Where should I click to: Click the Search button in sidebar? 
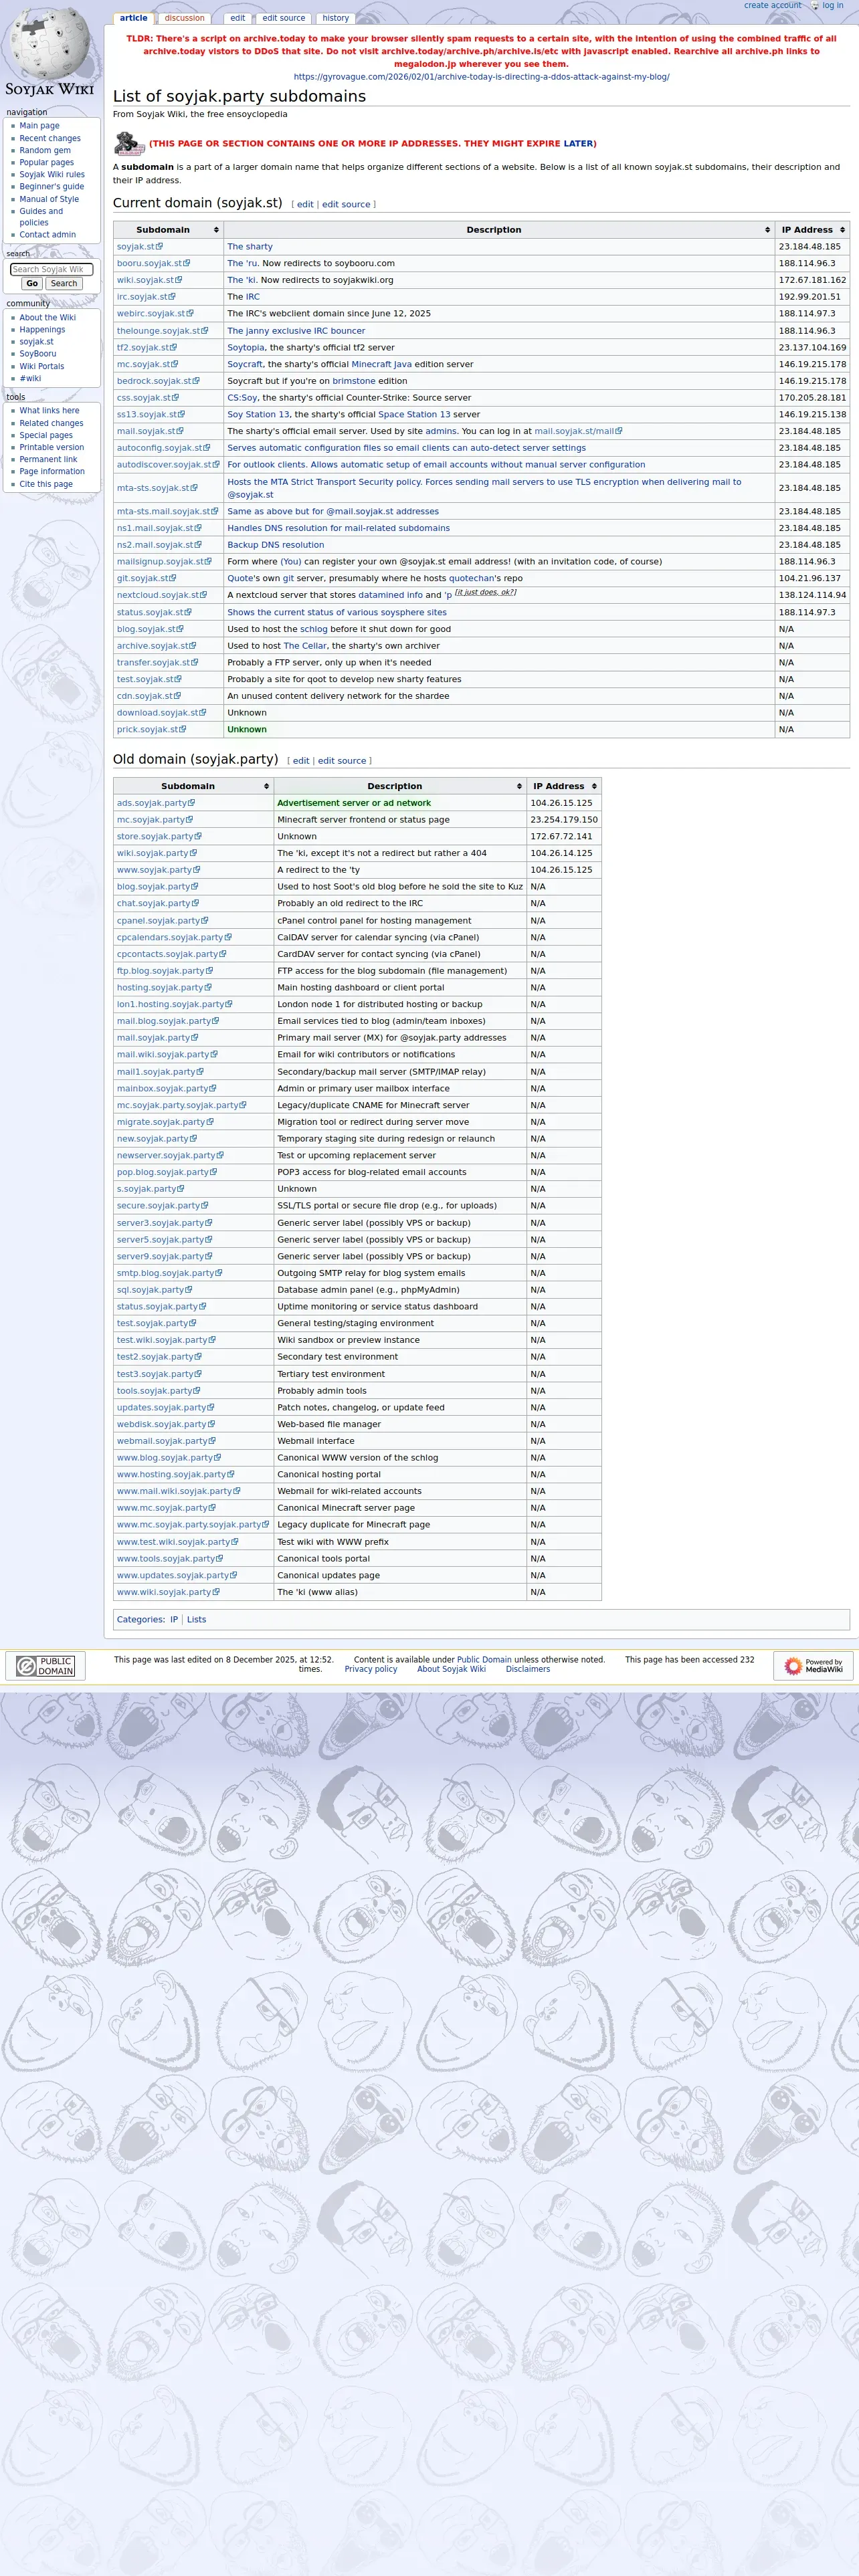(x=64, y=284)
